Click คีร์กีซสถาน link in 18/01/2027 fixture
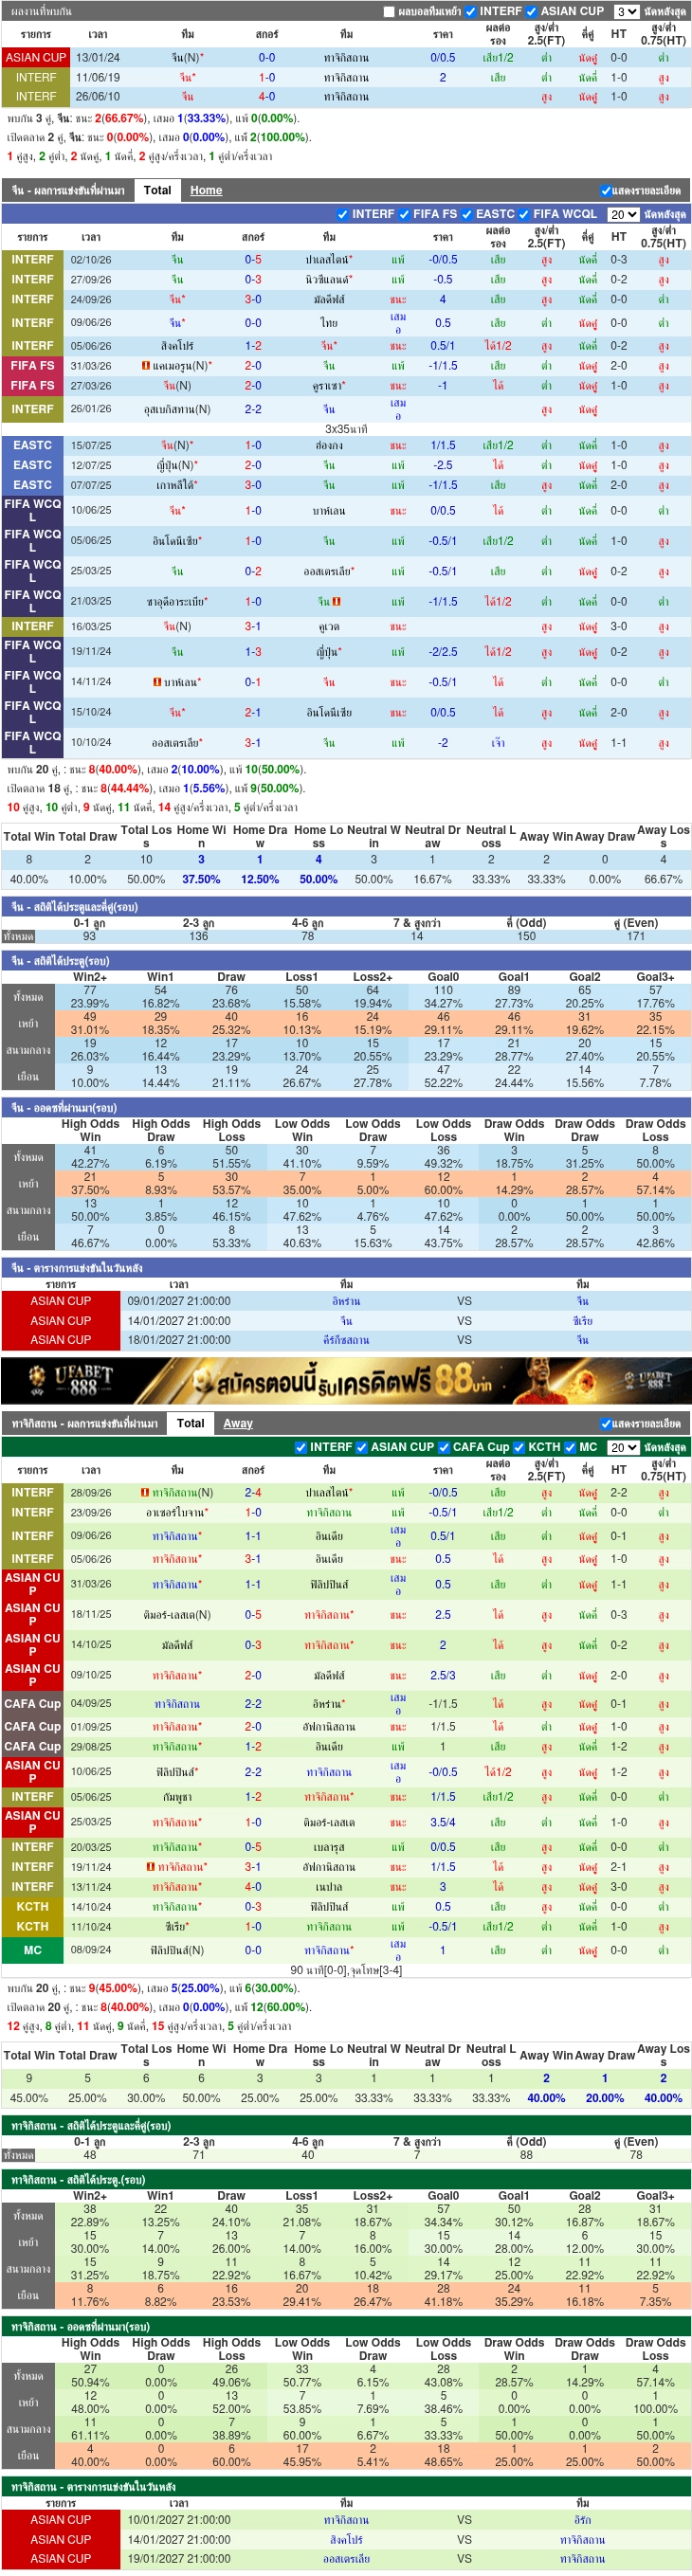This screenshot has height=2576, width=692. coord(346,1340)
